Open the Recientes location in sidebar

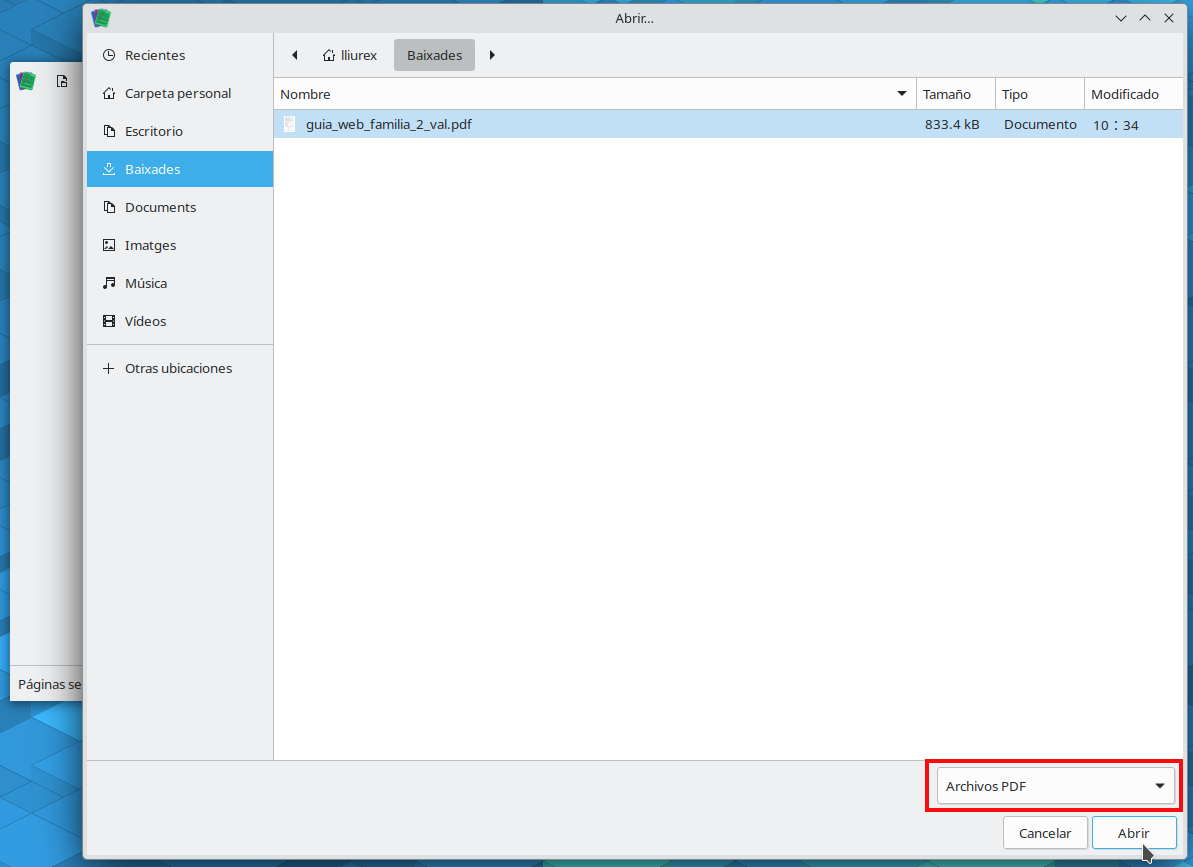[180, 55]
